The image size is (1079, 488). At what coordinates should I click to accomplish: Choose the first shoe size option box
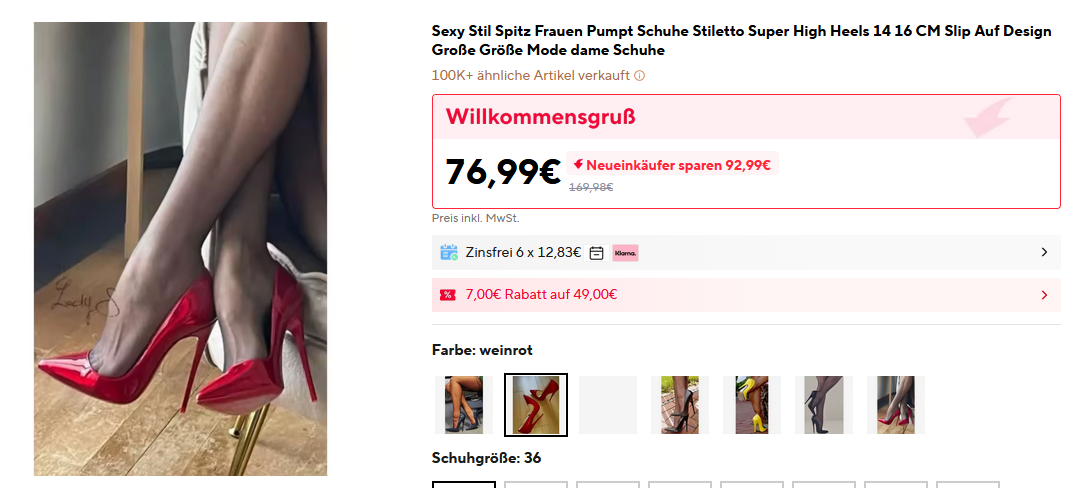coord(464,485)
